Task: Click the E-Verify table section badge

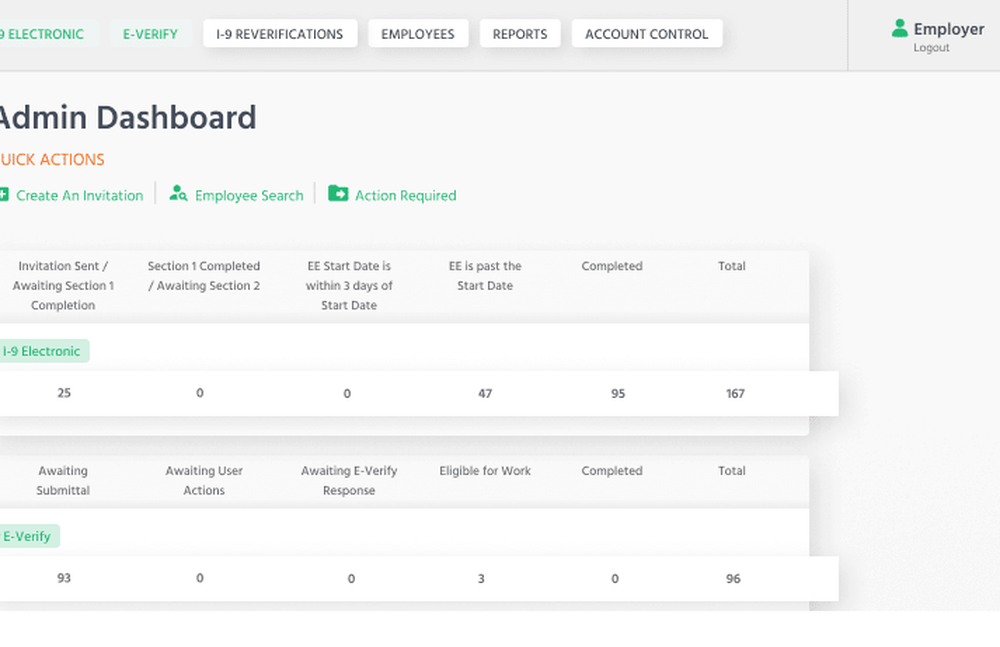Action: coord(28,536)
